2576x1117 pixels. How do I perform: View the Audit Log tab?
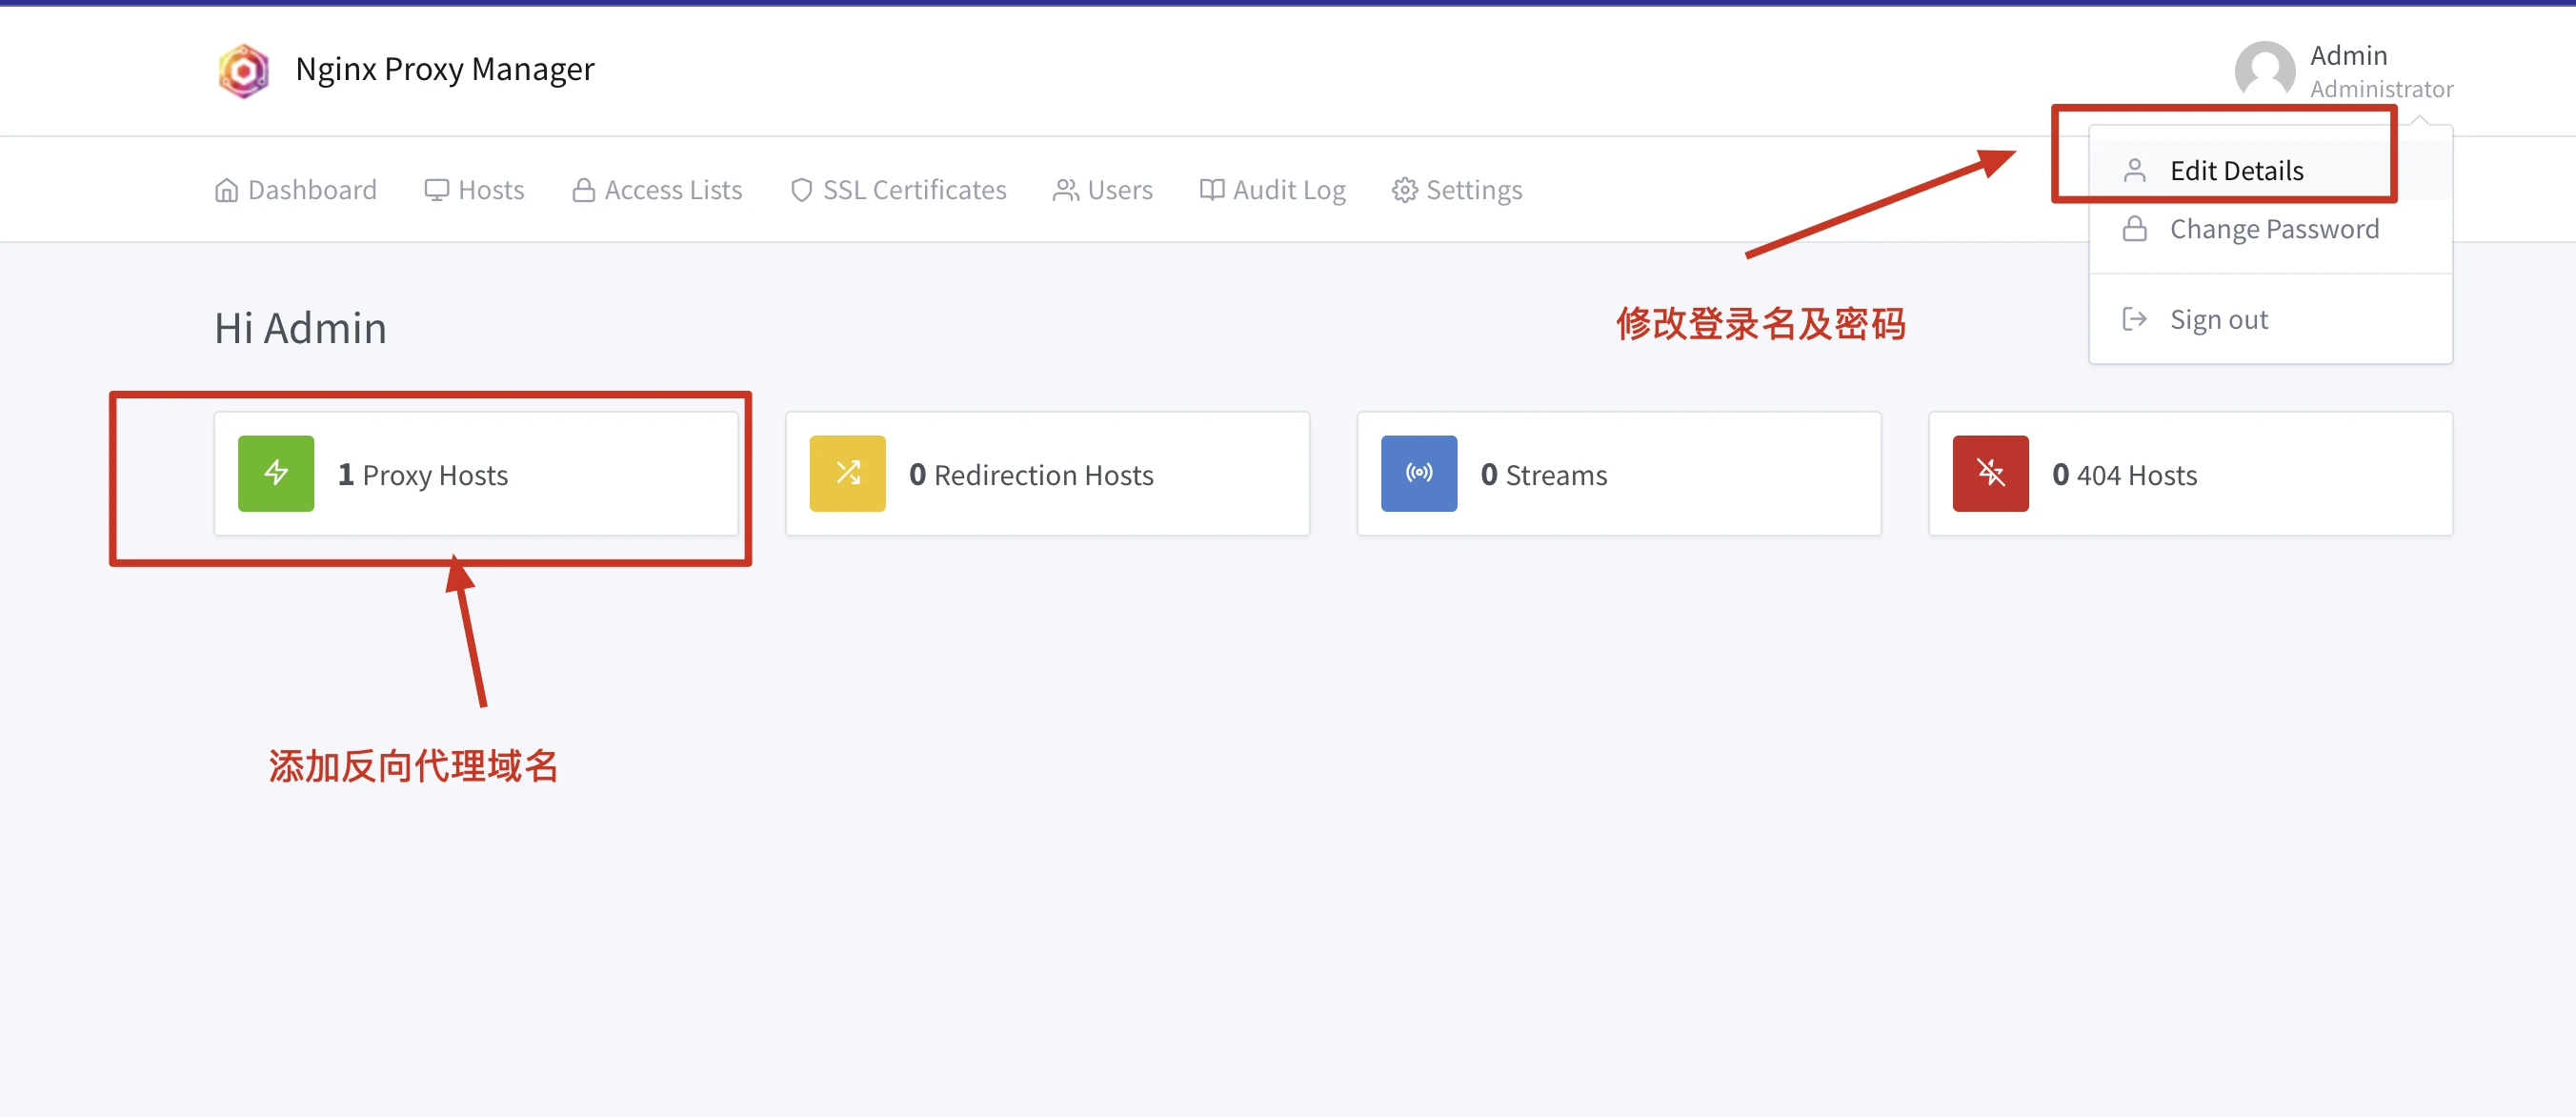pos(1272,190)
